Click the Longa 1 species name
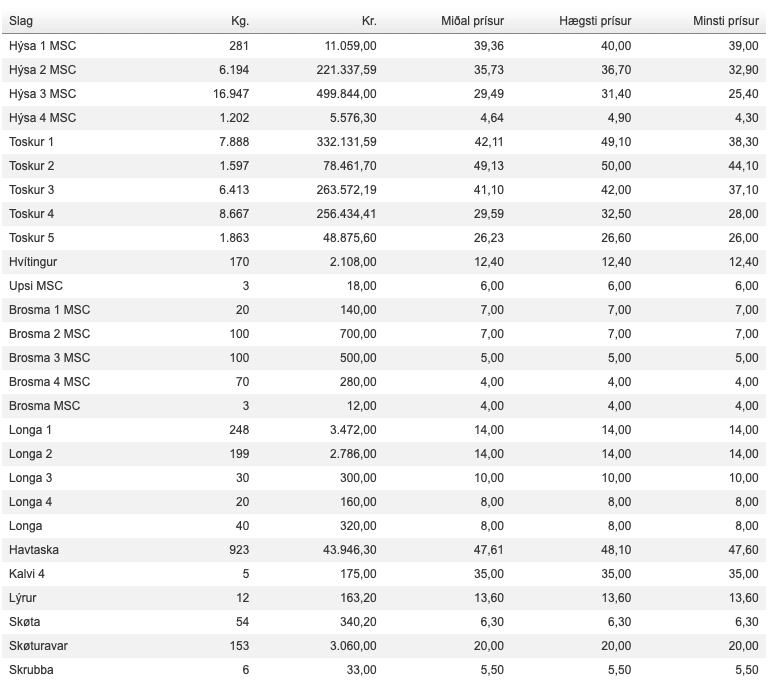 30,429
